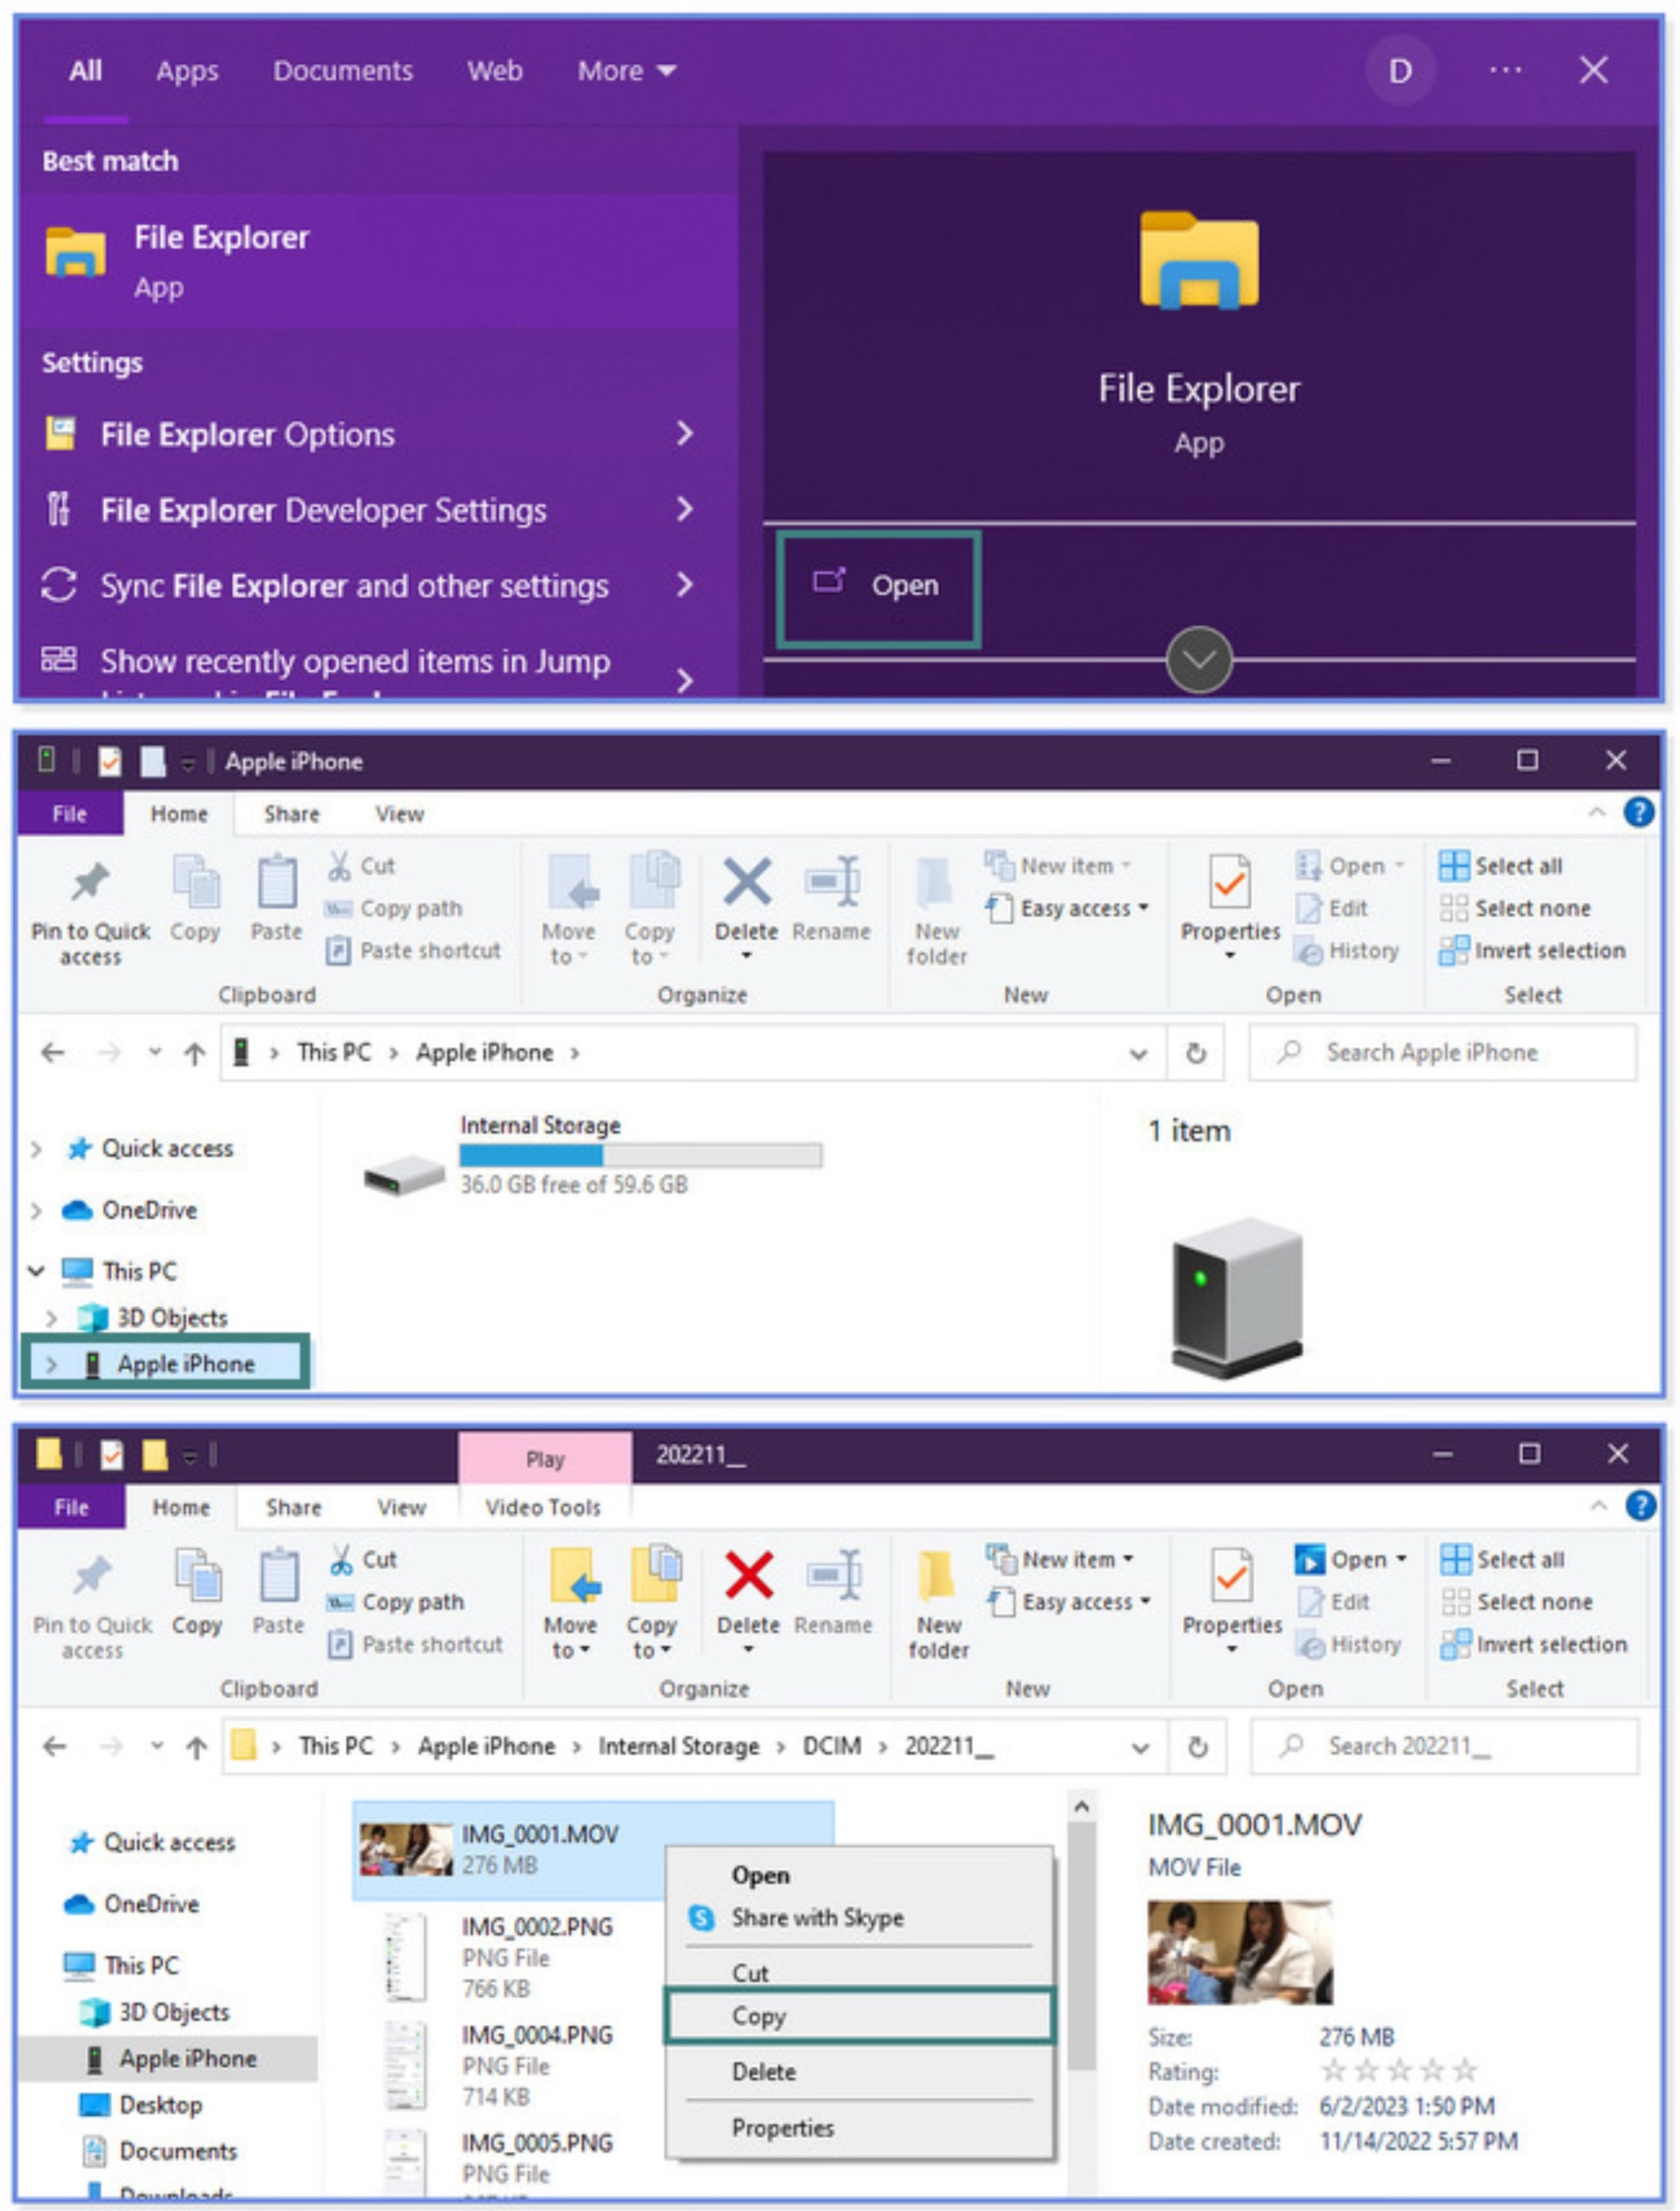Select Apple iPhone in the upper window tree

pyautogui.click(x=166, y=1364)
